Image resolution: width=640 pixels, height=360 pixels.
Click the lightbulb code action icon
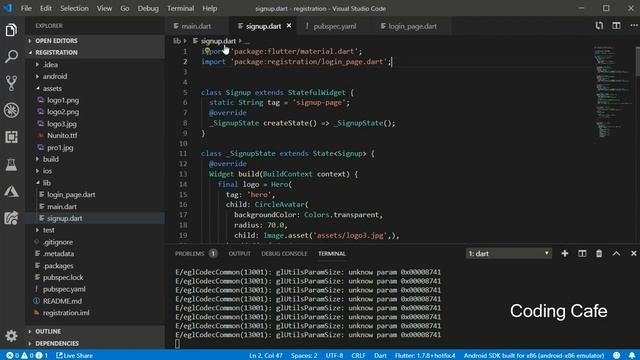207,51
